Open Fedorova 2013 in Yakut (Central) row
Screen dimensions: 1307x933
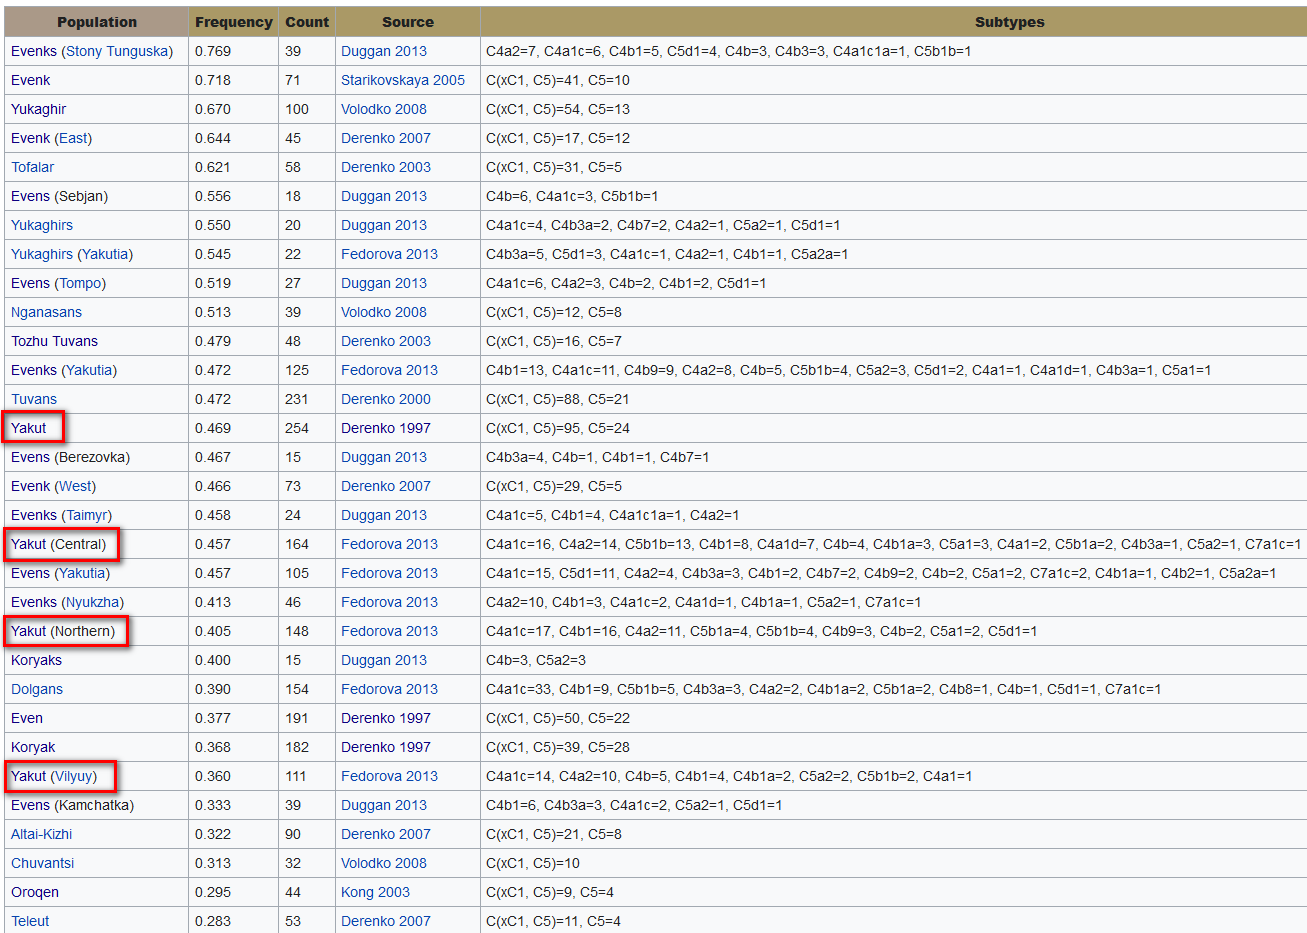[389, 544]
